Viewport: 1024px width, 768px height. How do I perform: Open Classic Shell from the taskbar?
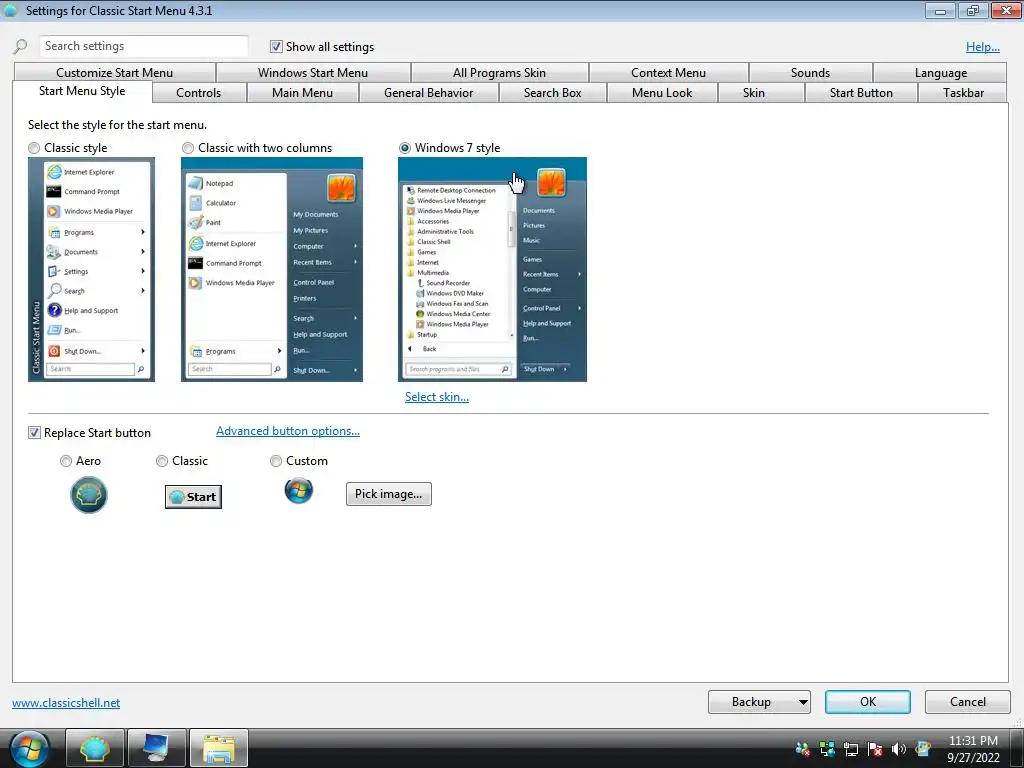(x=95, y=748)
